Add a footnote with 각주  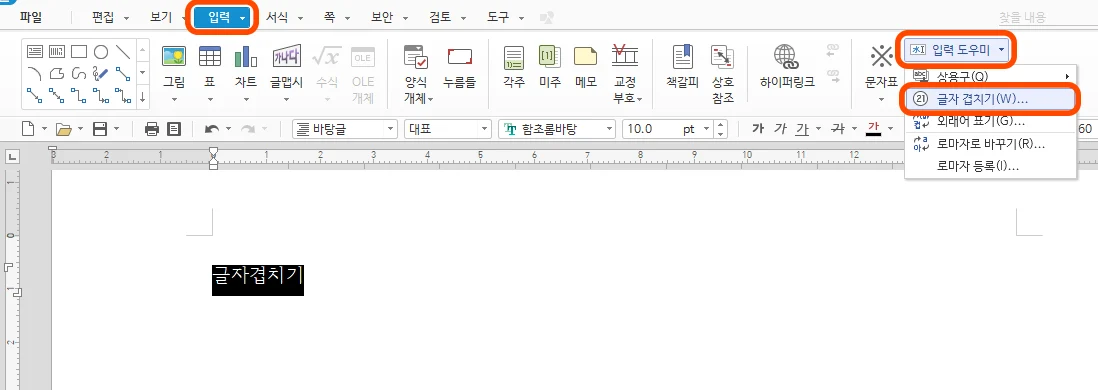[514, 57]
